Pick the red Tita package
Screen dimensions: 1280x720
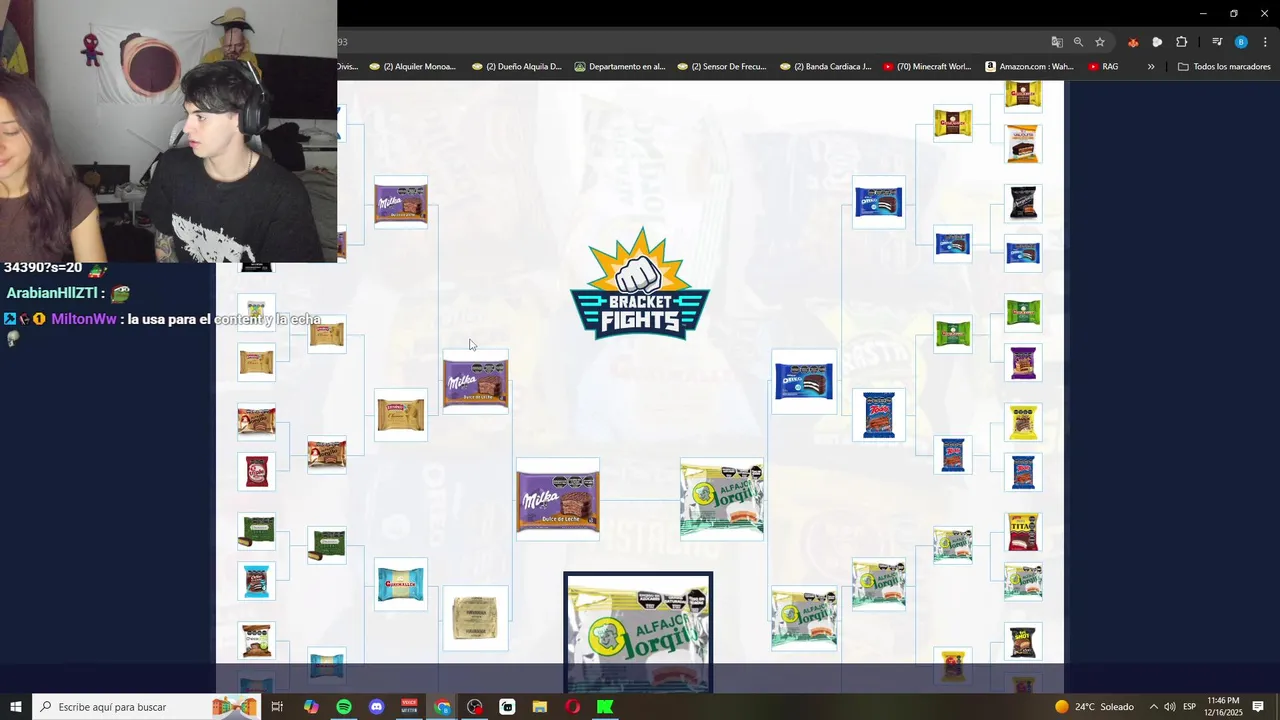click(x=1023, y=532)
